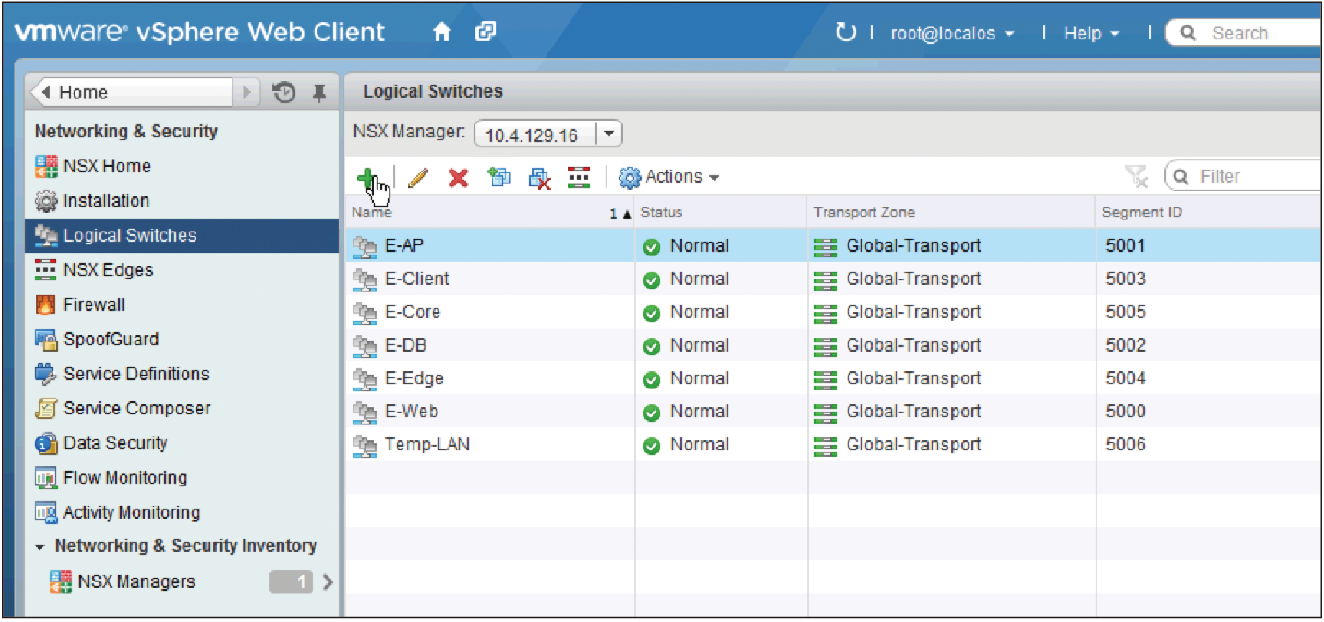Click the Normal status of Temp-LAN
The height and width of the screenshot is (622, 1324).
(699, 444)
